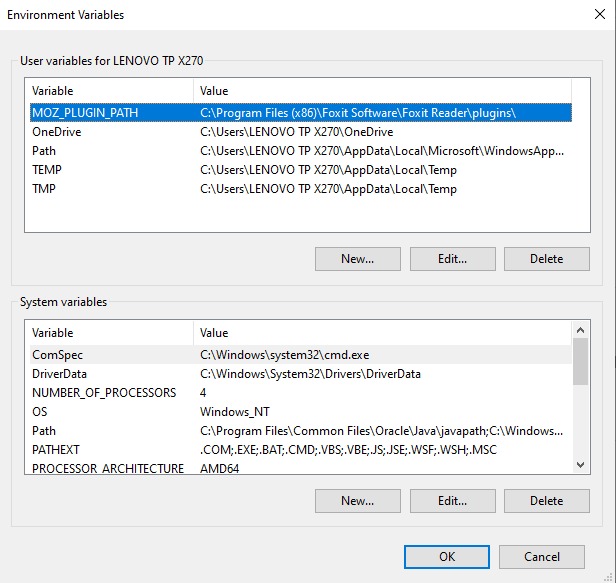Select the PATHEXT system variable row
The image size is (616, 583).
(55, 450)
